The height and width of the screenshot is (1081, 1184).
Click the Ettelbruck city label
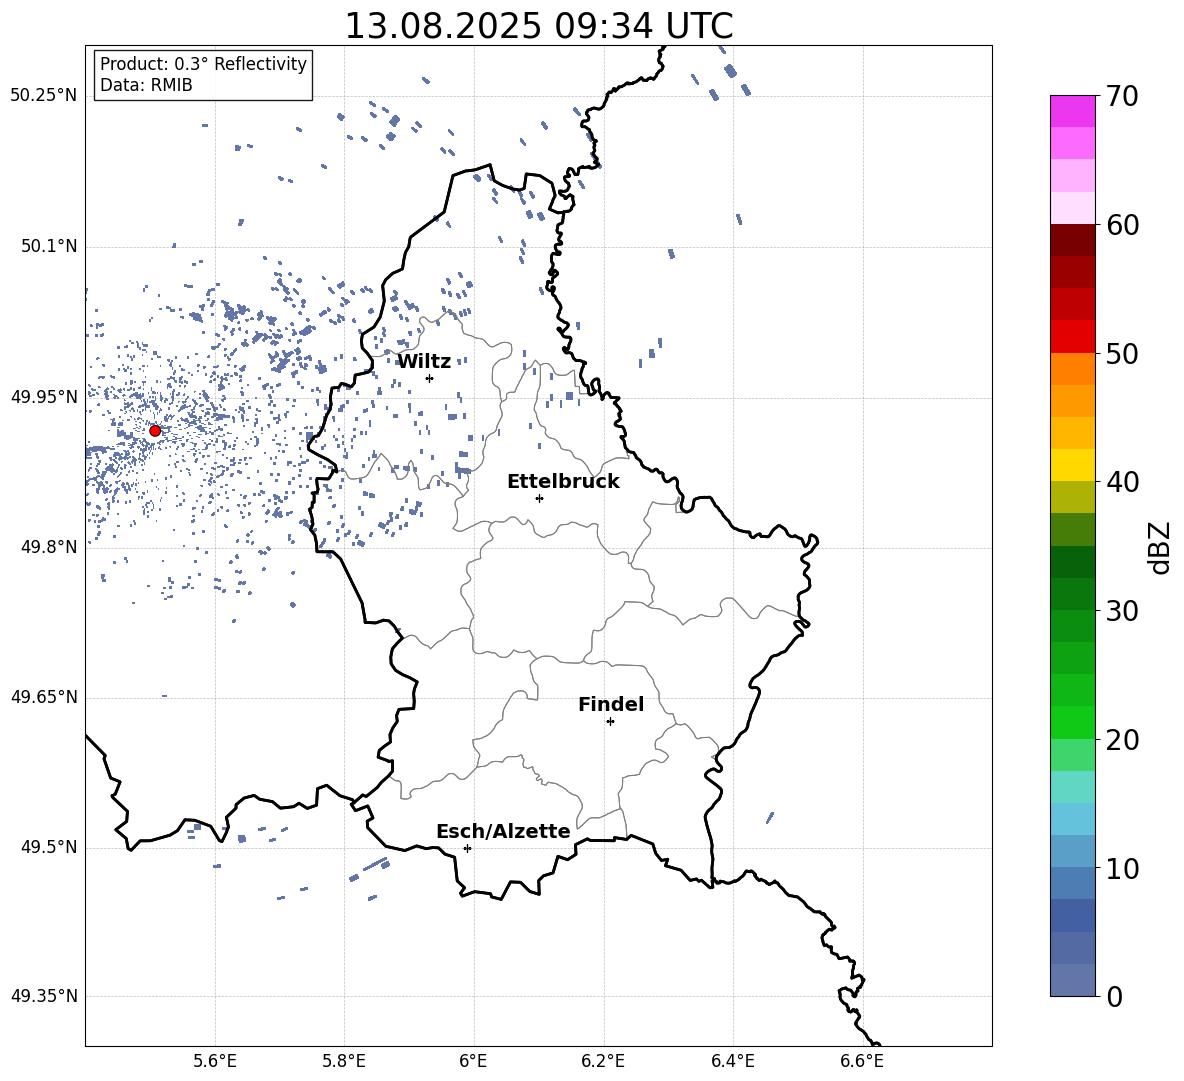click(x=563, y=482)
